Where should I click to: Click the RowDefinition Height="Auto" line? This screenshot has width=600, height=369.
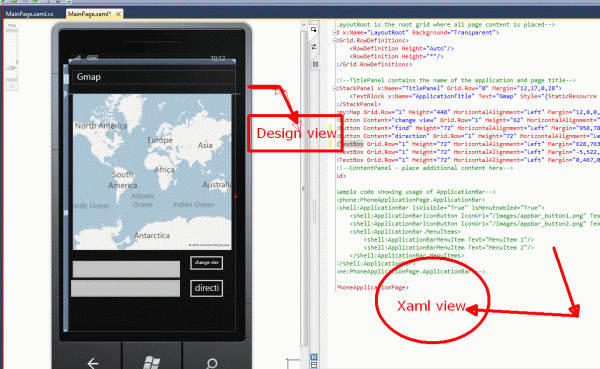tap(401, 49)
